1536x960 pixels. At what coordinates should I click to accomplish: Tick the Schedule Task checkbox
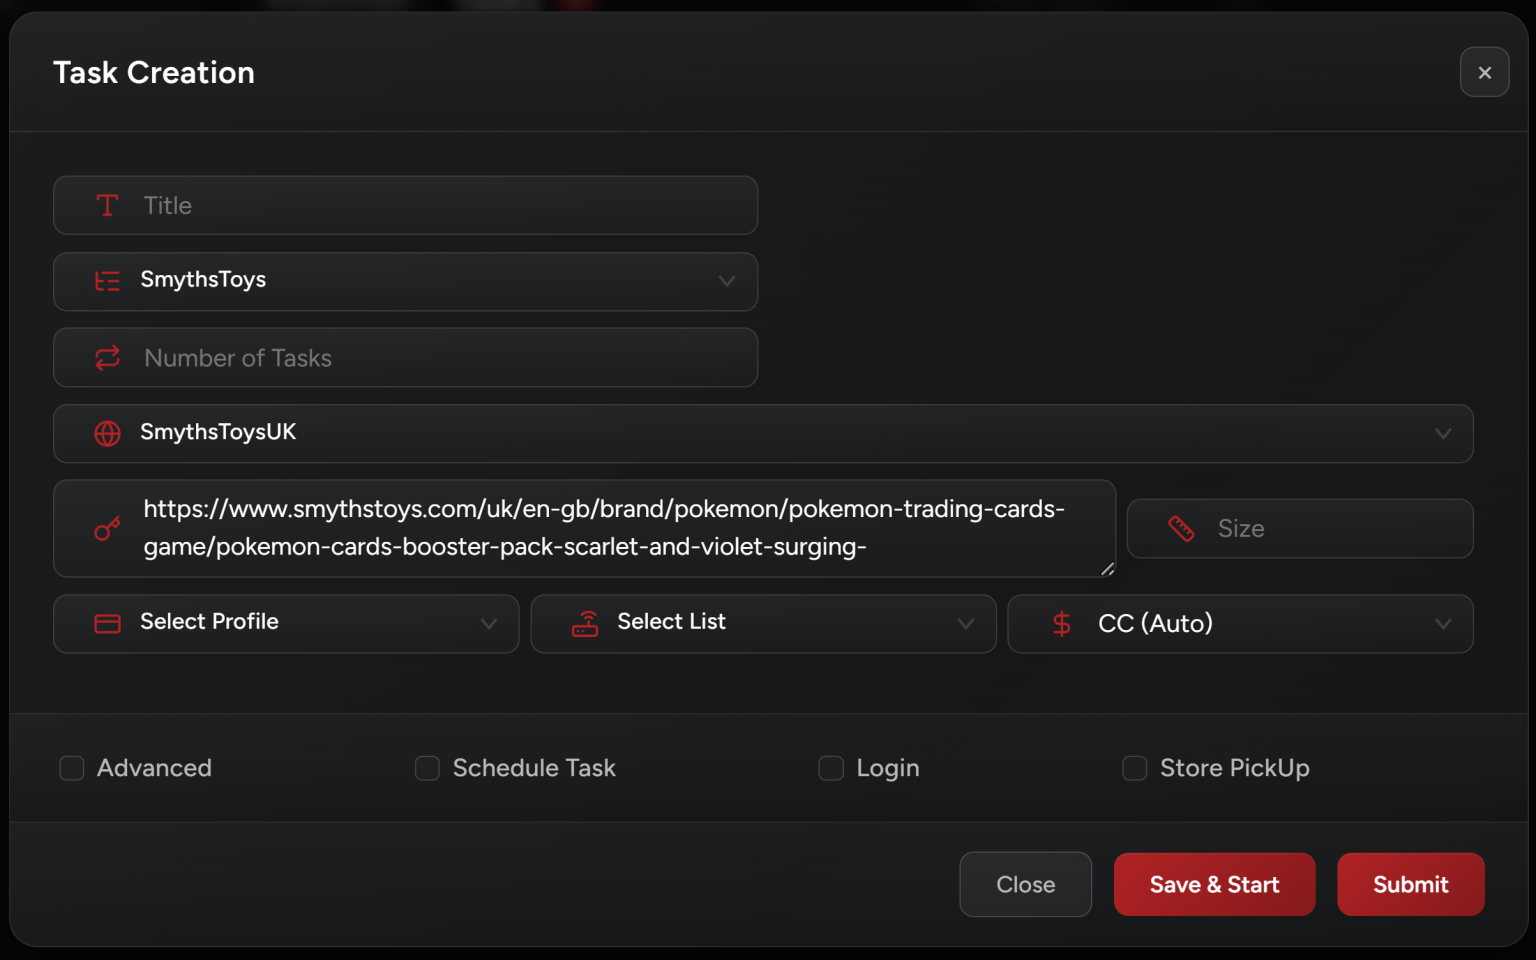point(427,768)
